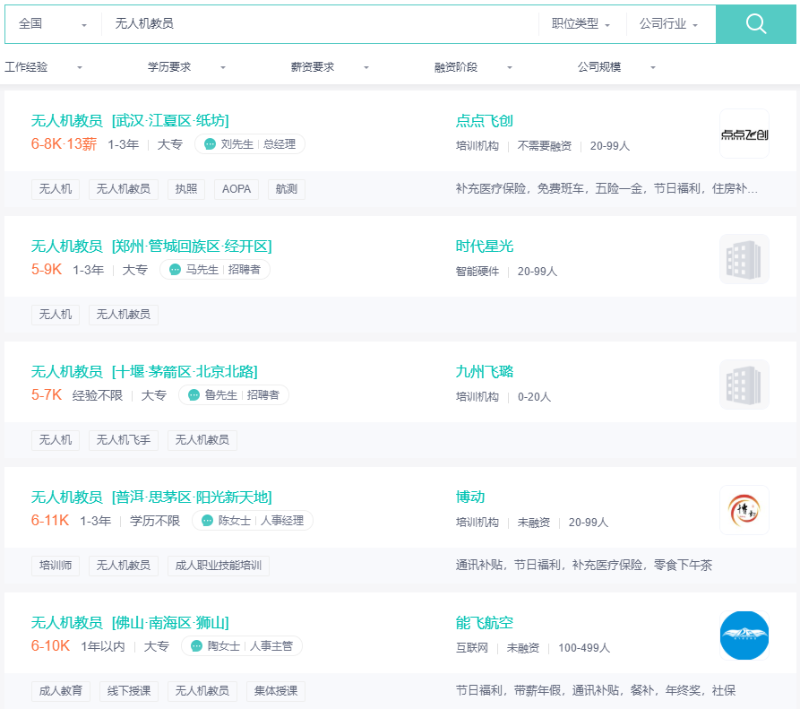Focus the search field containing 无人机教员
Viewport: 800px width, 709px height.
[x=319, y=24]
